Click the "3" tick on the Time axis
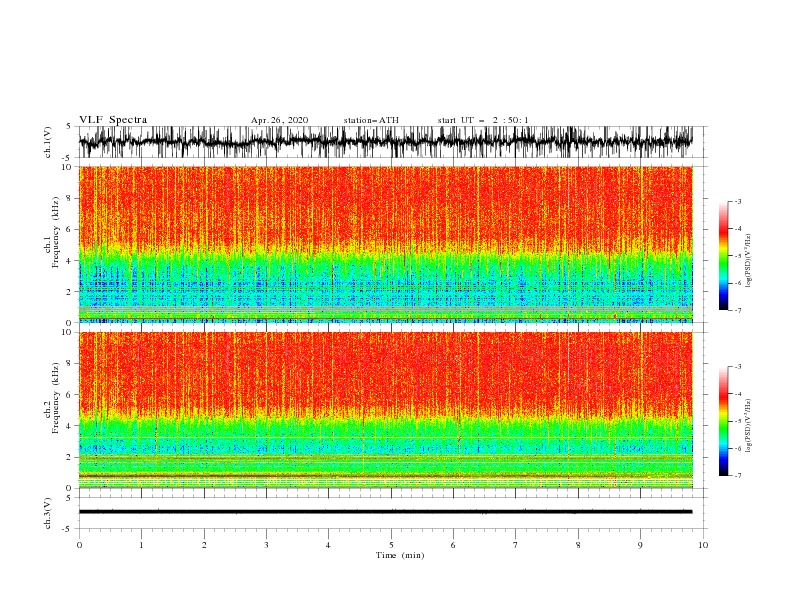The height and width of the screenshot is (612, 792). (266, 546)
